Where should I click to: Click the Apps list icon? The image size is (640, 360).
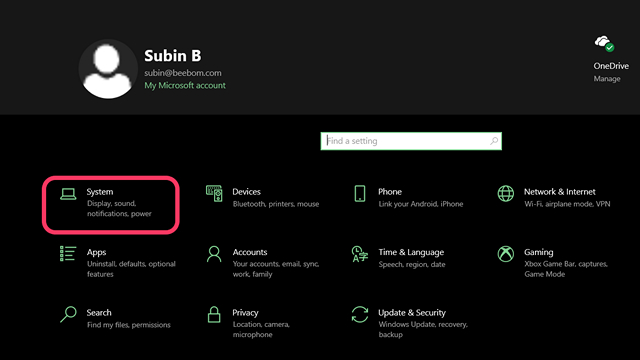(x=68, y=253)
